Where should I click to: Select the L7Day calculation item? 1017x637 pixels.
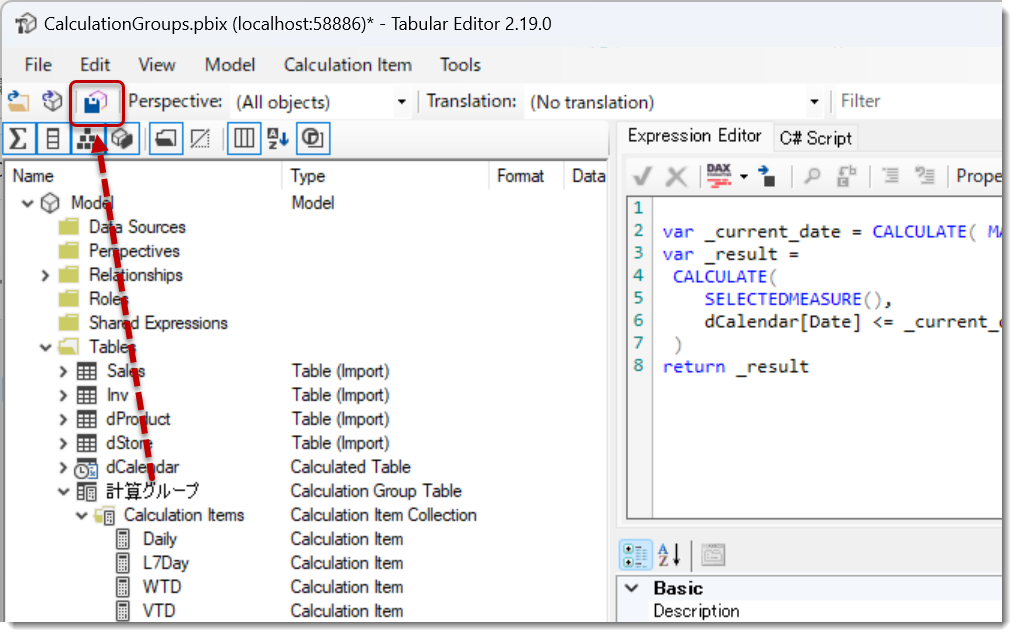click(x=166, y=563)
